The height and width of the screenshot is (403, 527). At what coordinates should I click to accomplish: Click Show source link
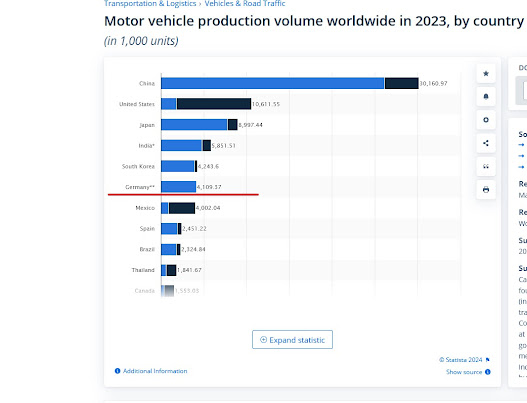click(x=464, y=372)
